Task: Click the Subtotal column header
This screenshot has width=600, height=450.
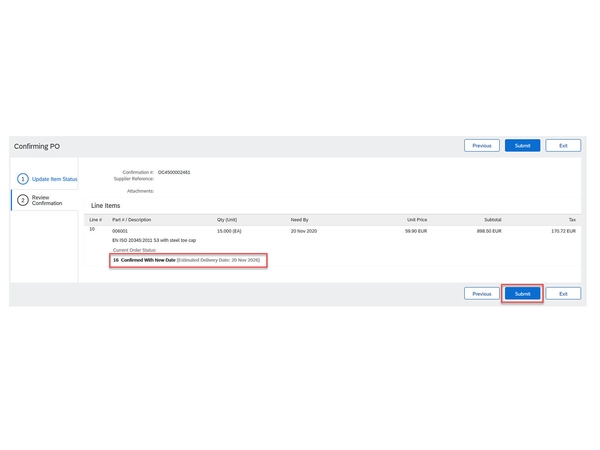Action: point(492,219)
